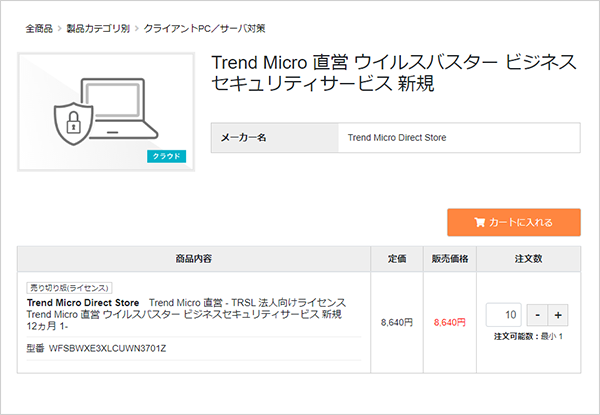Click the クラウド badge on the product image

[166, 156]
